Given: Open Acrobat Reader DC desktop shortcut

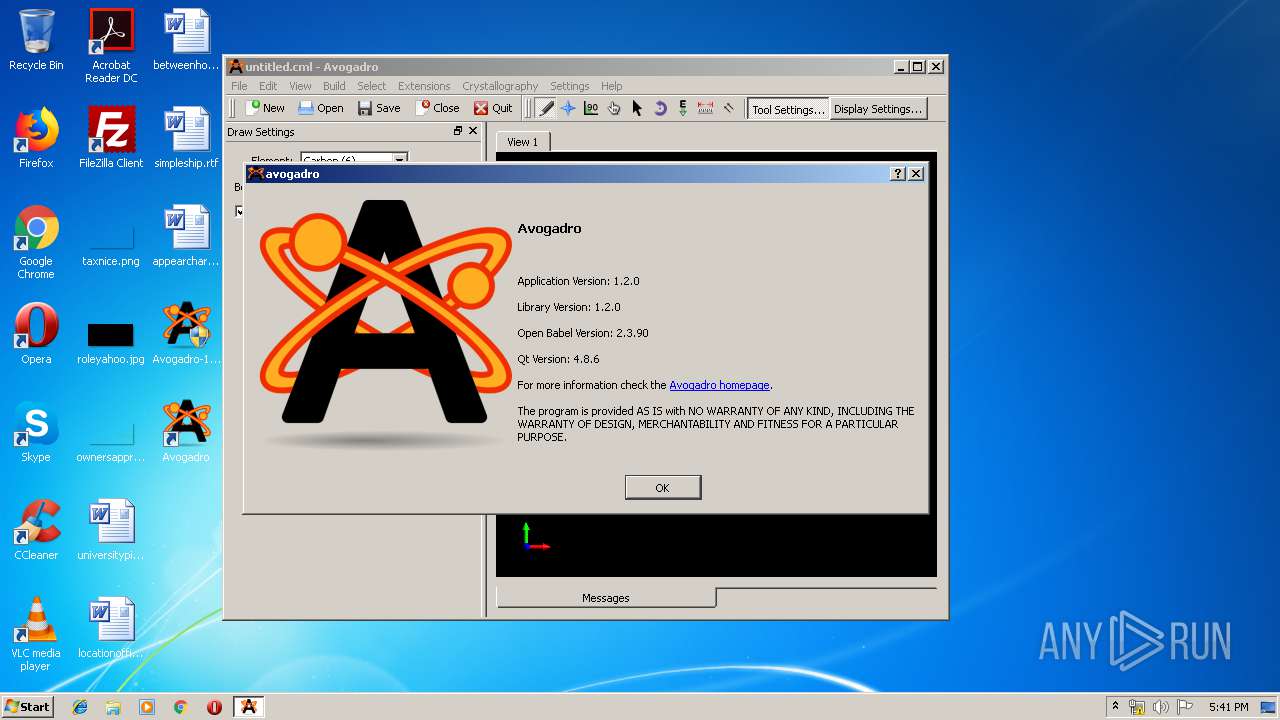Looking at the screenshot, I should click(111, 46).
